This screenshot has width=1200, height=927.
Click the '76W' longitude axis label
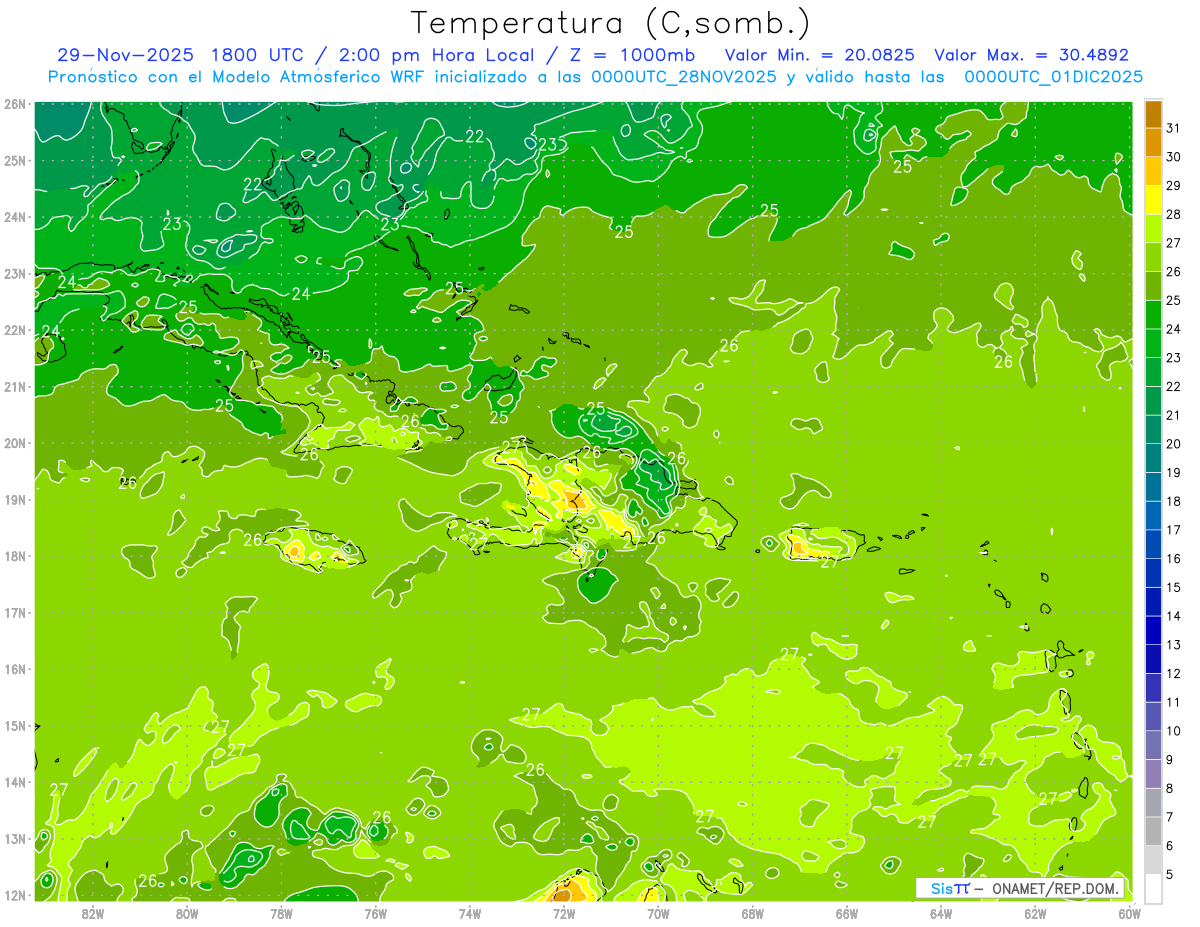click(x=375, y=913)
